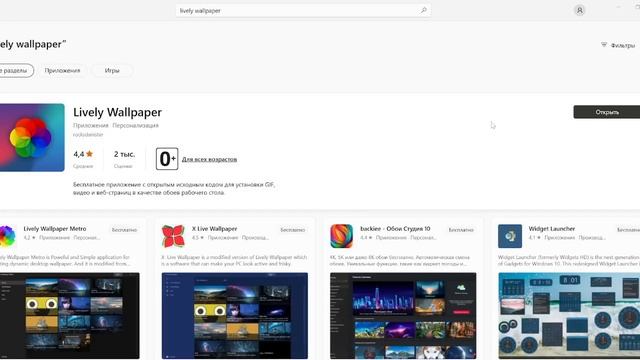This screenshot has height=360, width=640.
Task: Open the Widget Launcher title
Action: (x=551, y=229)
